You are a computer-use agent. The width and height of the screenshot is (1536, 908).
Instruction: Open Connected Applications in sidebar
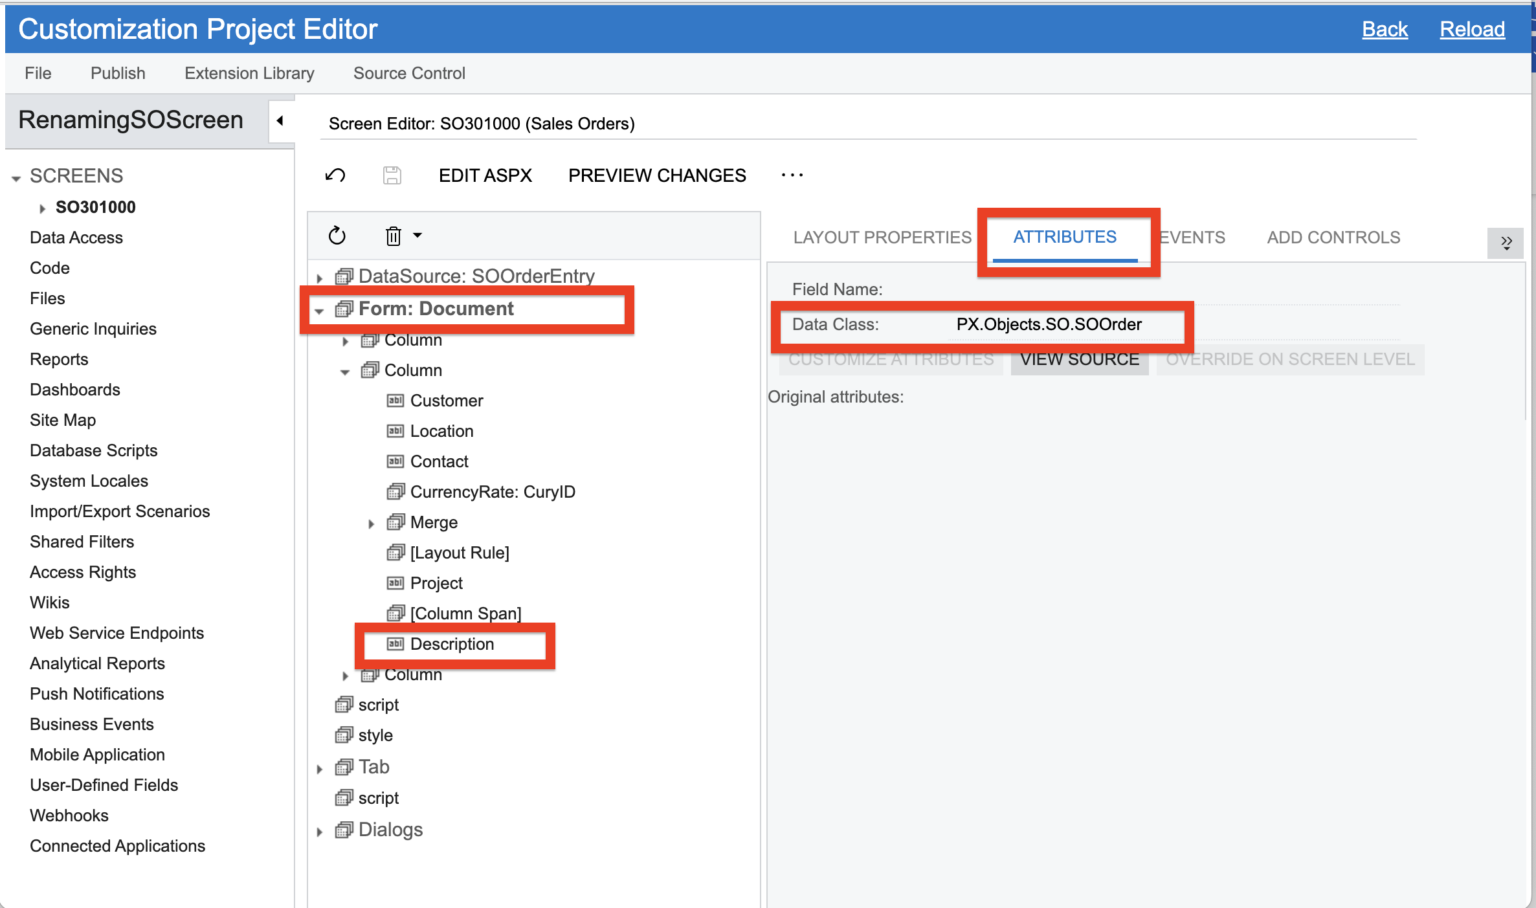[117, 846]
